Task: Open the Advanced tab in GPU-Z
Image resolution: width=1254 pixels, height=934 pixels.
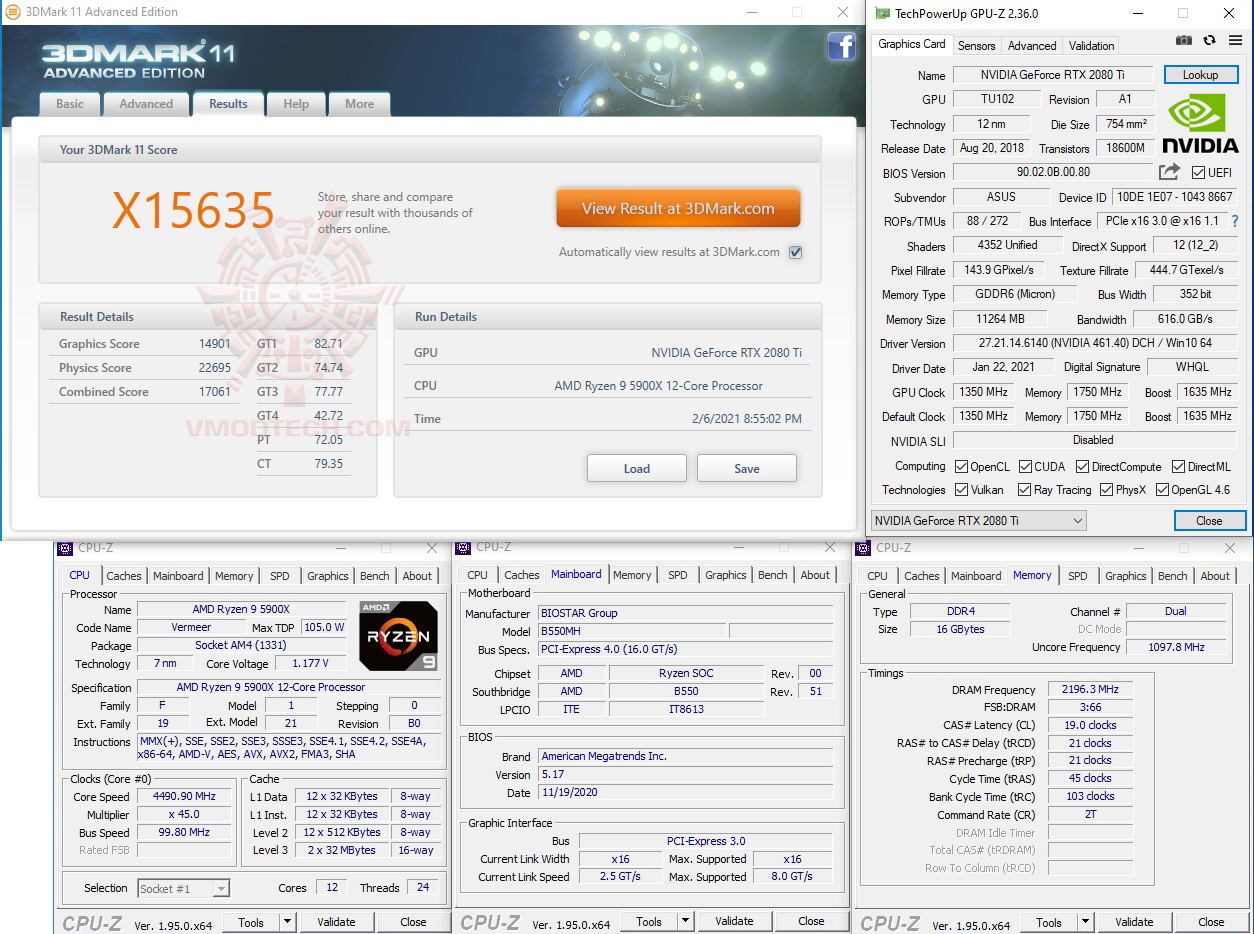Action: point(1032,46)
